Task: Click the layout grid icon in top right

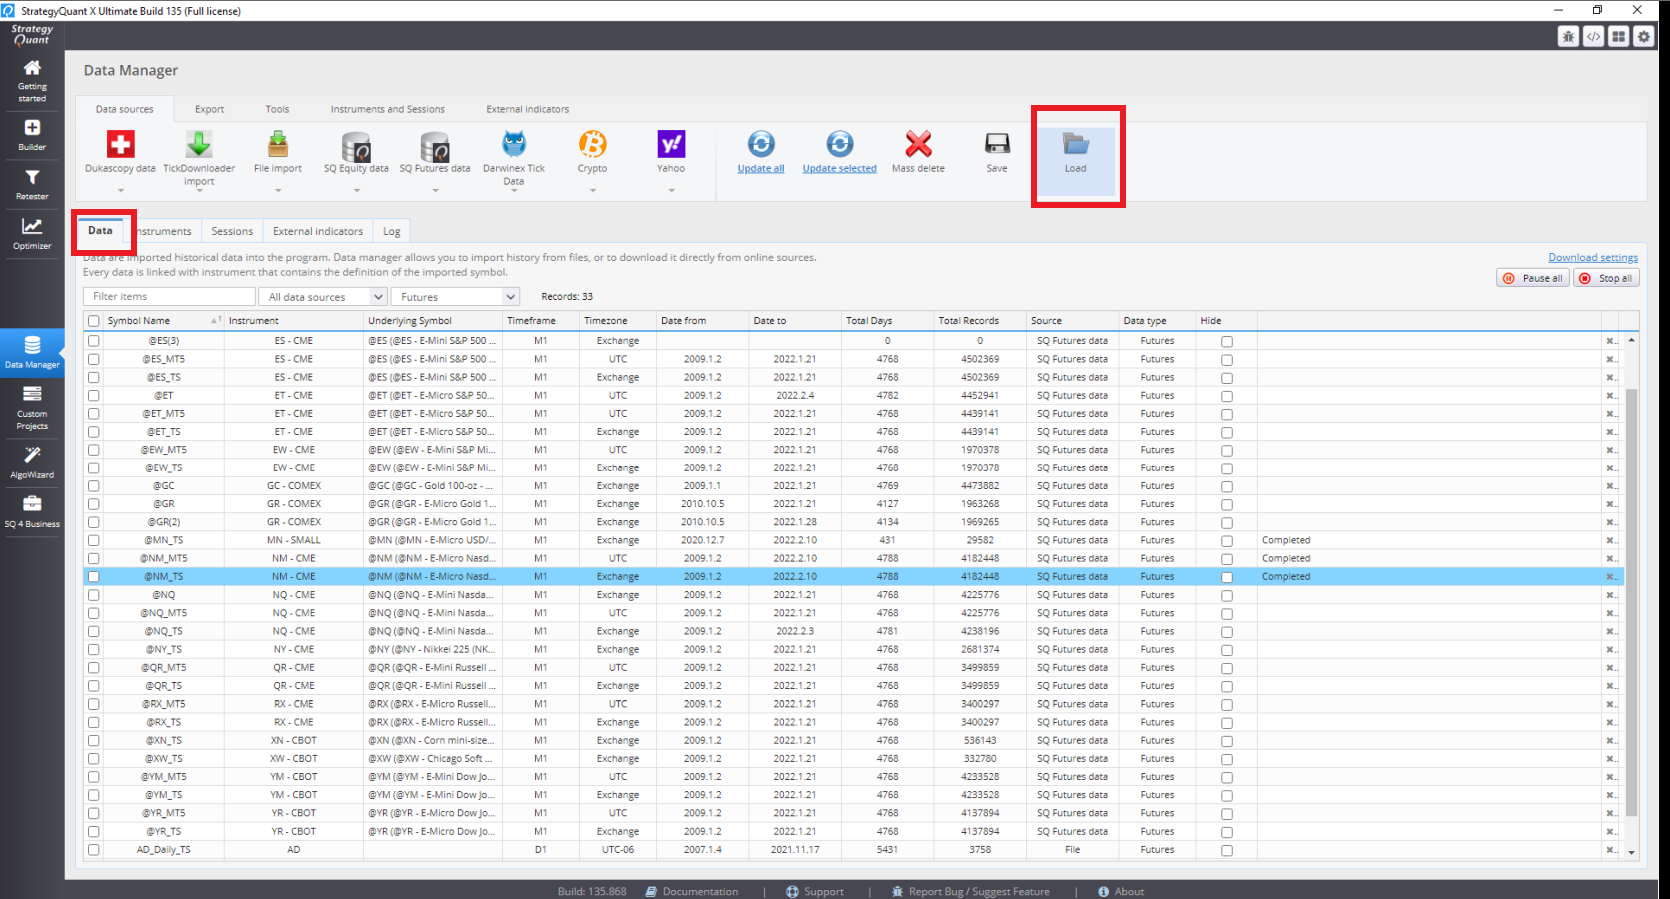Action: coord(1619,36)
